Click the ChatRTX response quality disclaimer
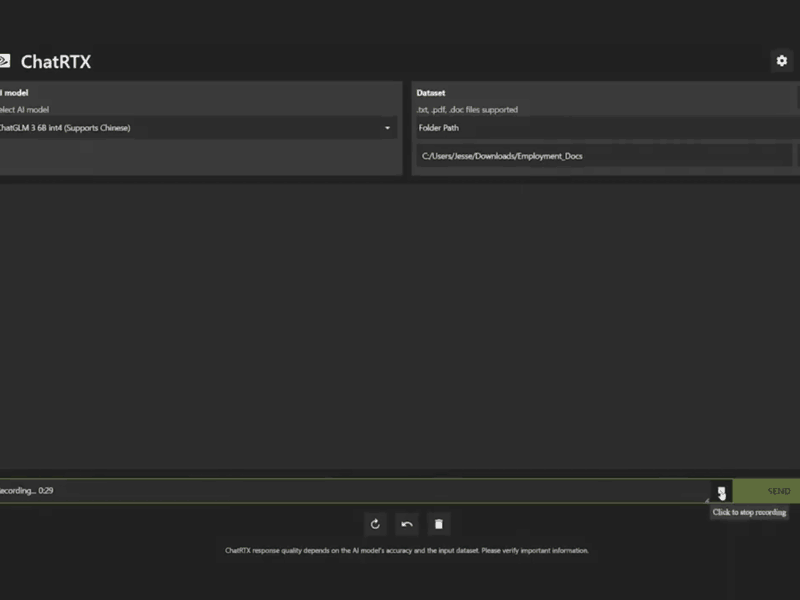 coord(407,551)
